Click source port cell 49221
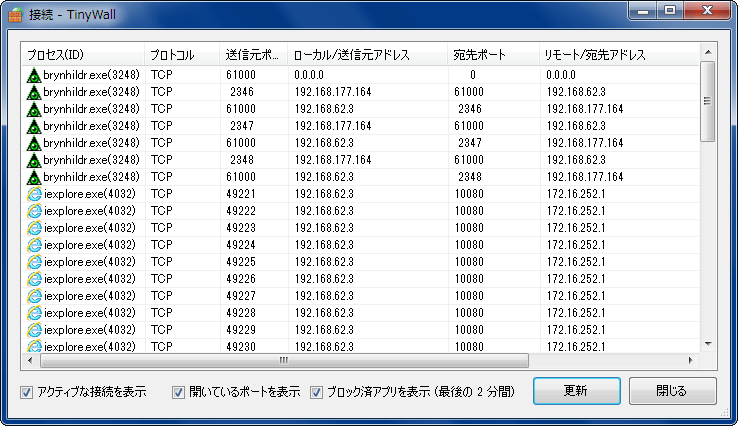Image resolution: width=738 pixels, height=426 pixels. coord(241,194)
